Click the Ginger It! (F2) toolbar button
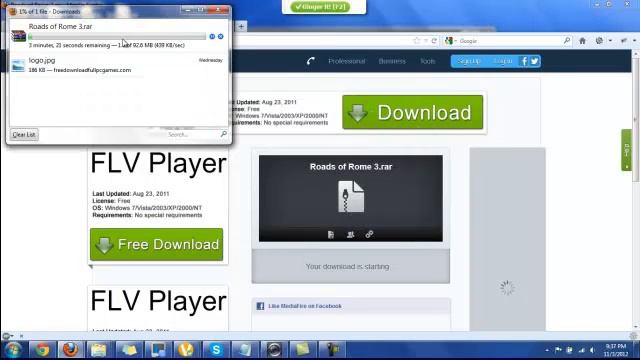This screenshot has width=640, height=360. tap(320, 7)
